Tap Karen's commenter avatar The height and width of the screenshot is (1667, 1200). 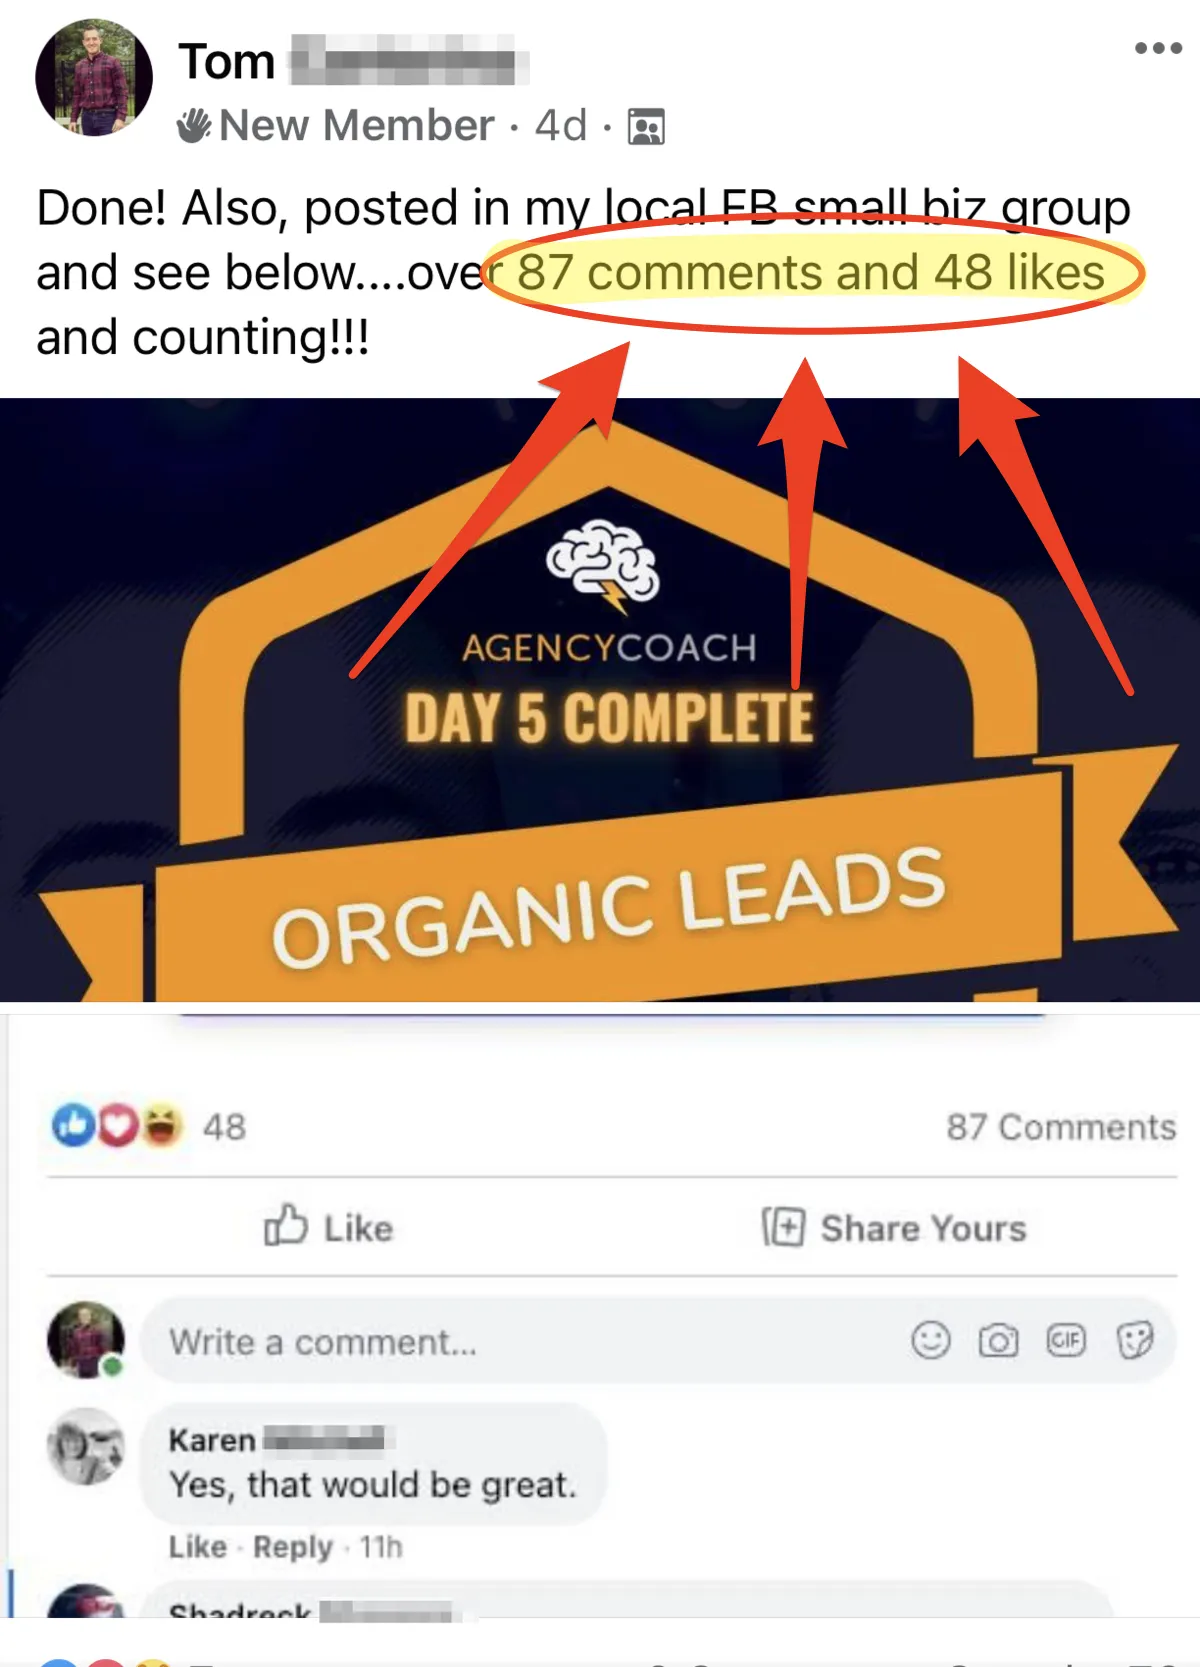(86, 1446)
